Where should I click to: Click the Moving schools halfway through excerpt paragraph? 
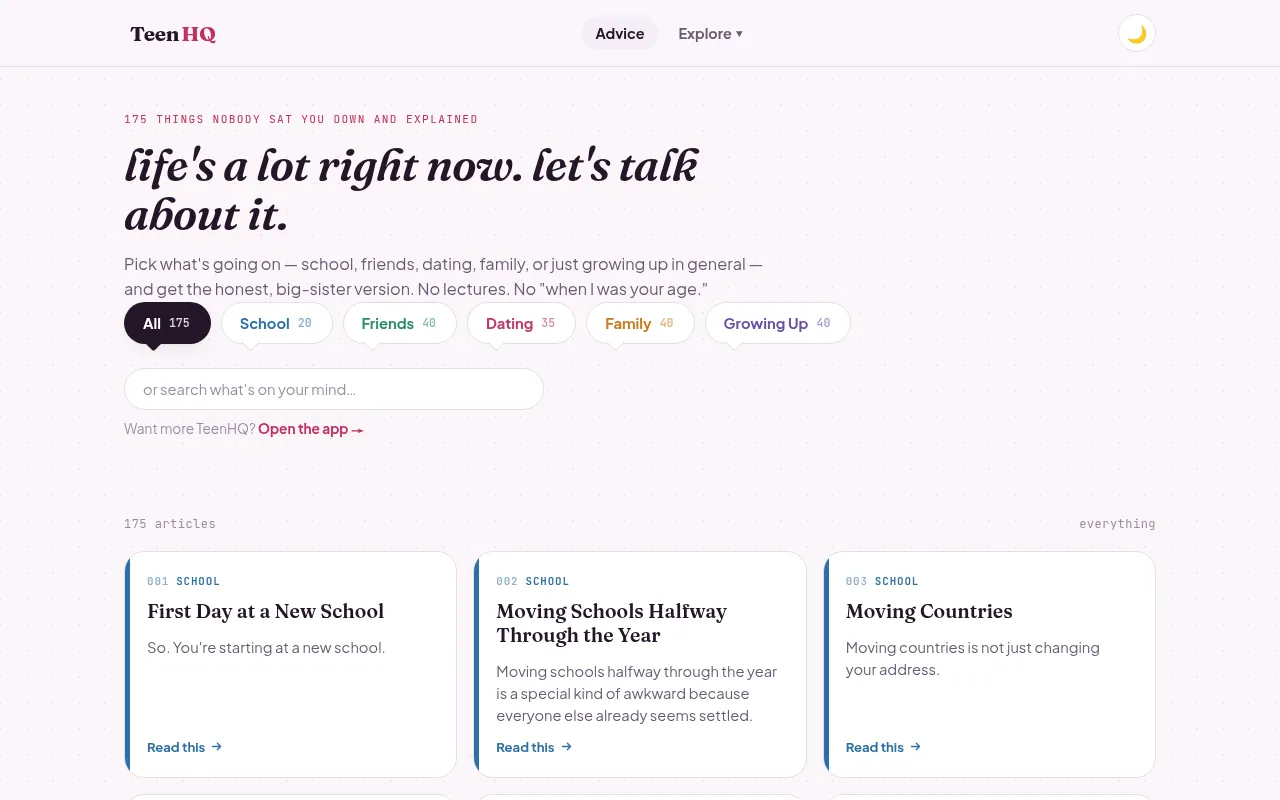tap(637, 694)
